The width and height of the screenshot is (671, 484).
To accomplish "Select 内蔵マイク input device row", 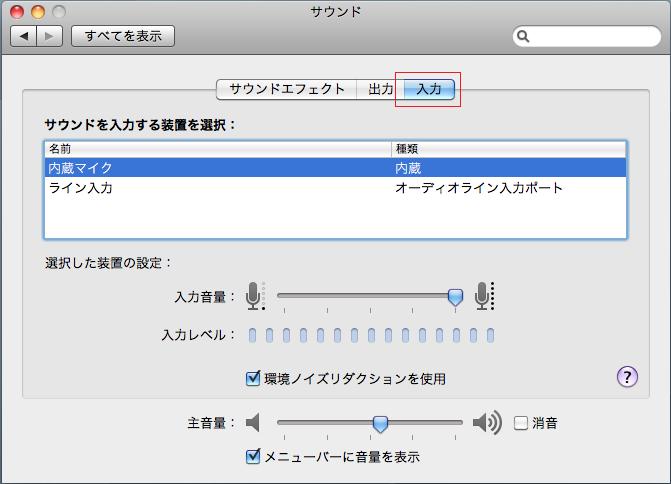I will [80, 168].
